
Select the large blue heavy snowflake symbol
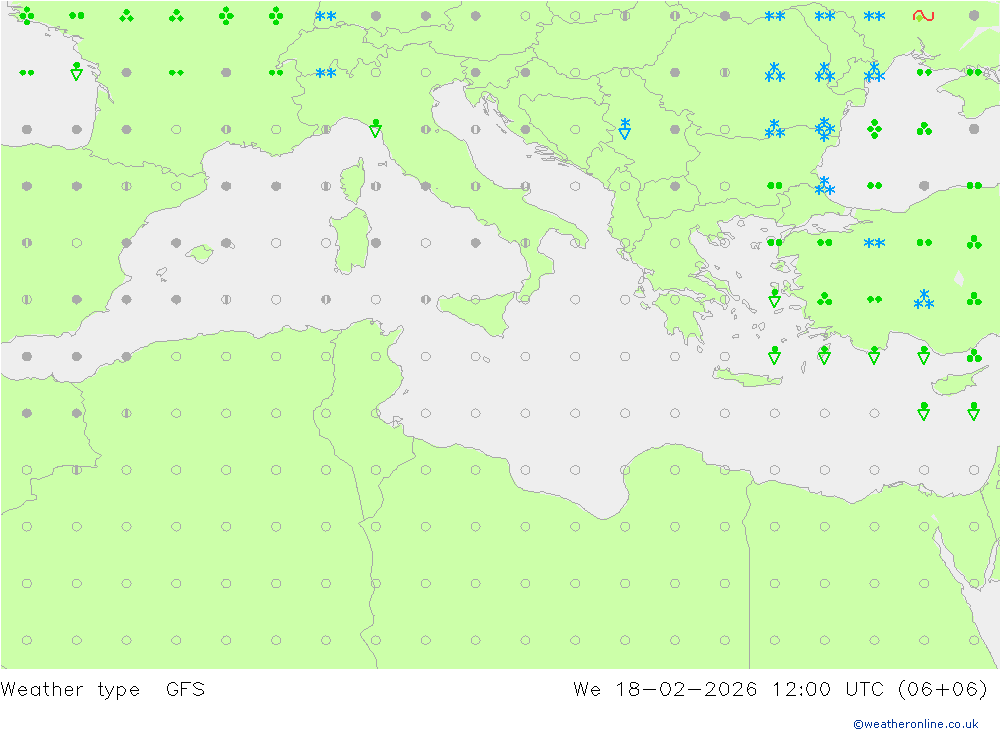(825, 129)
